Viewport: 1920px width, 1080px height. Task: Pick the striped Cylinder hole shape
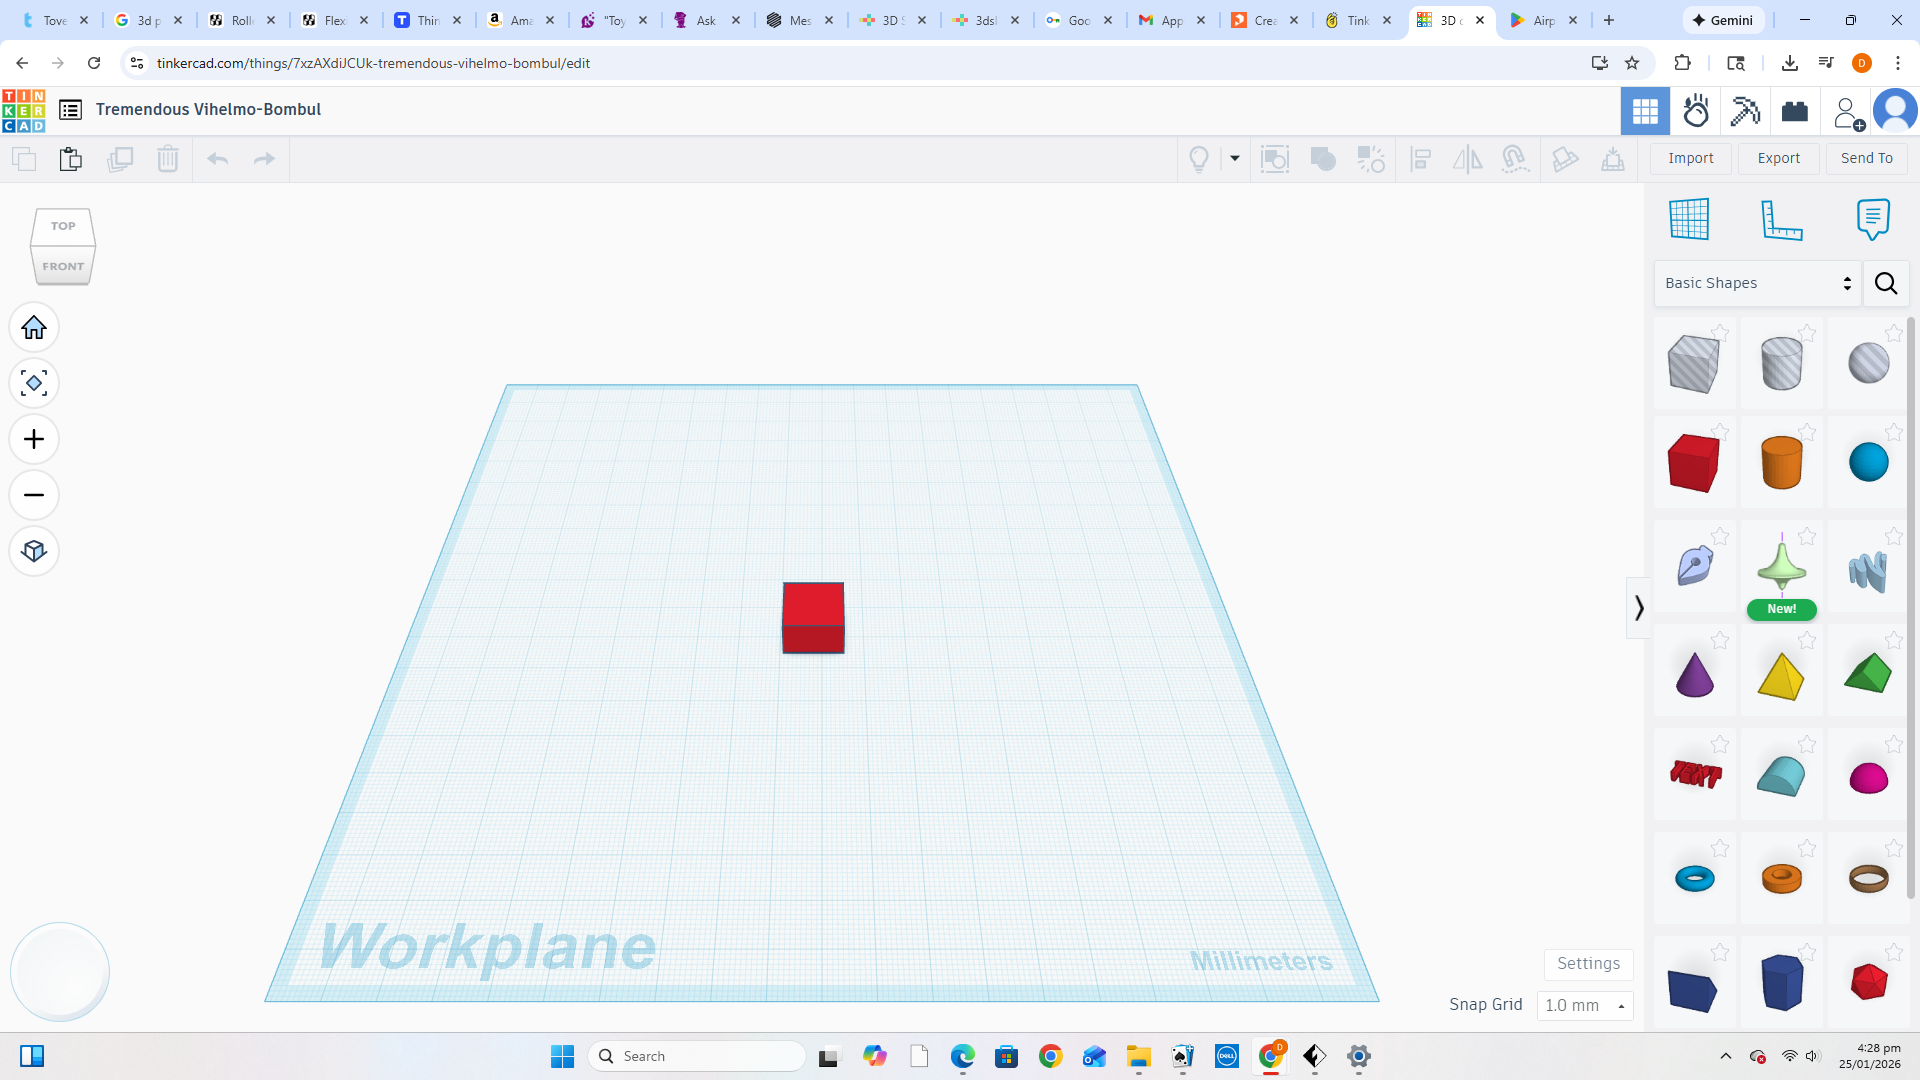click(1781, 363)
